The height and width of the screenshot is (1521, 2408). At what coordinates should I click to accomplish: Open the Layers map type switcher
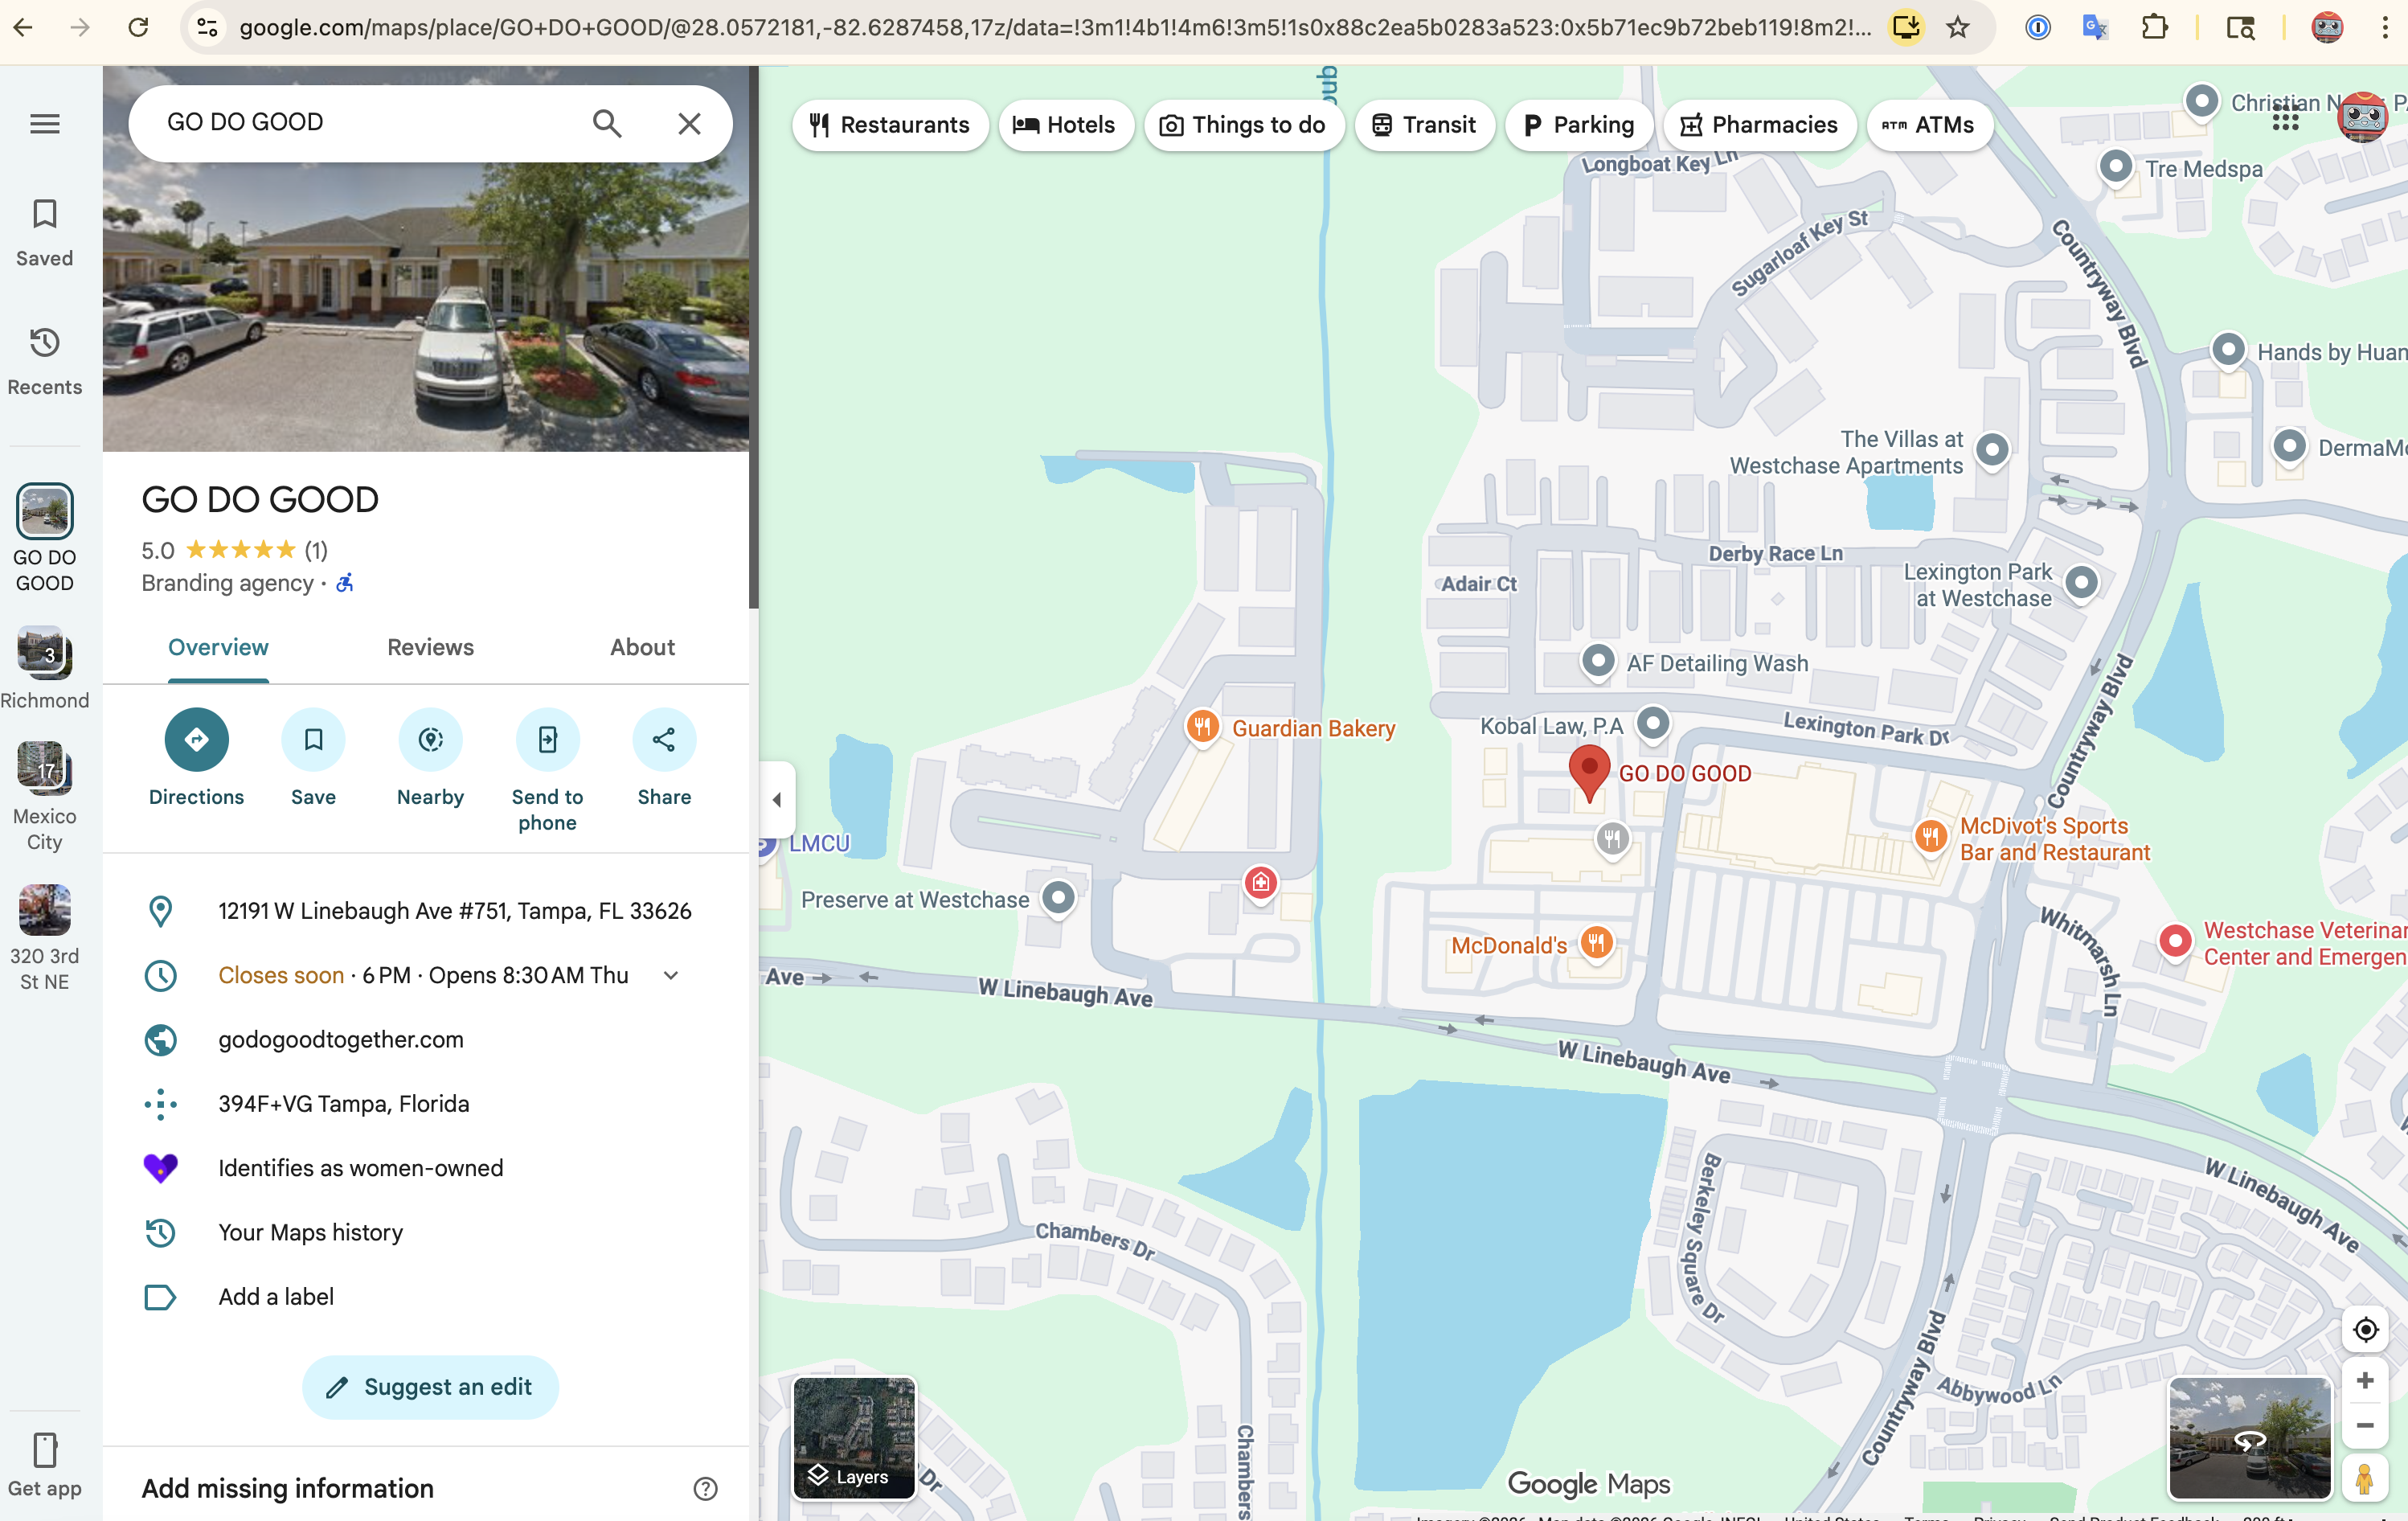[x=853, y=1438]
